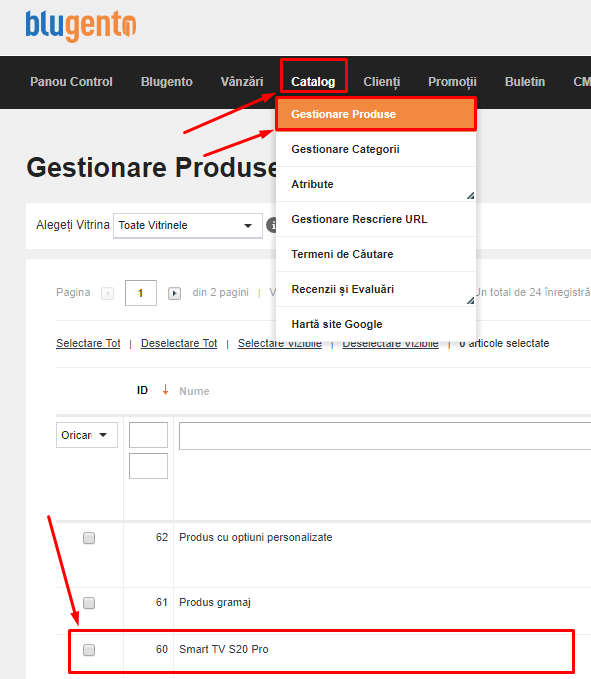Go to previous page arrow in pagination
Screen dimensions: 591x679
tap(107, 294)
